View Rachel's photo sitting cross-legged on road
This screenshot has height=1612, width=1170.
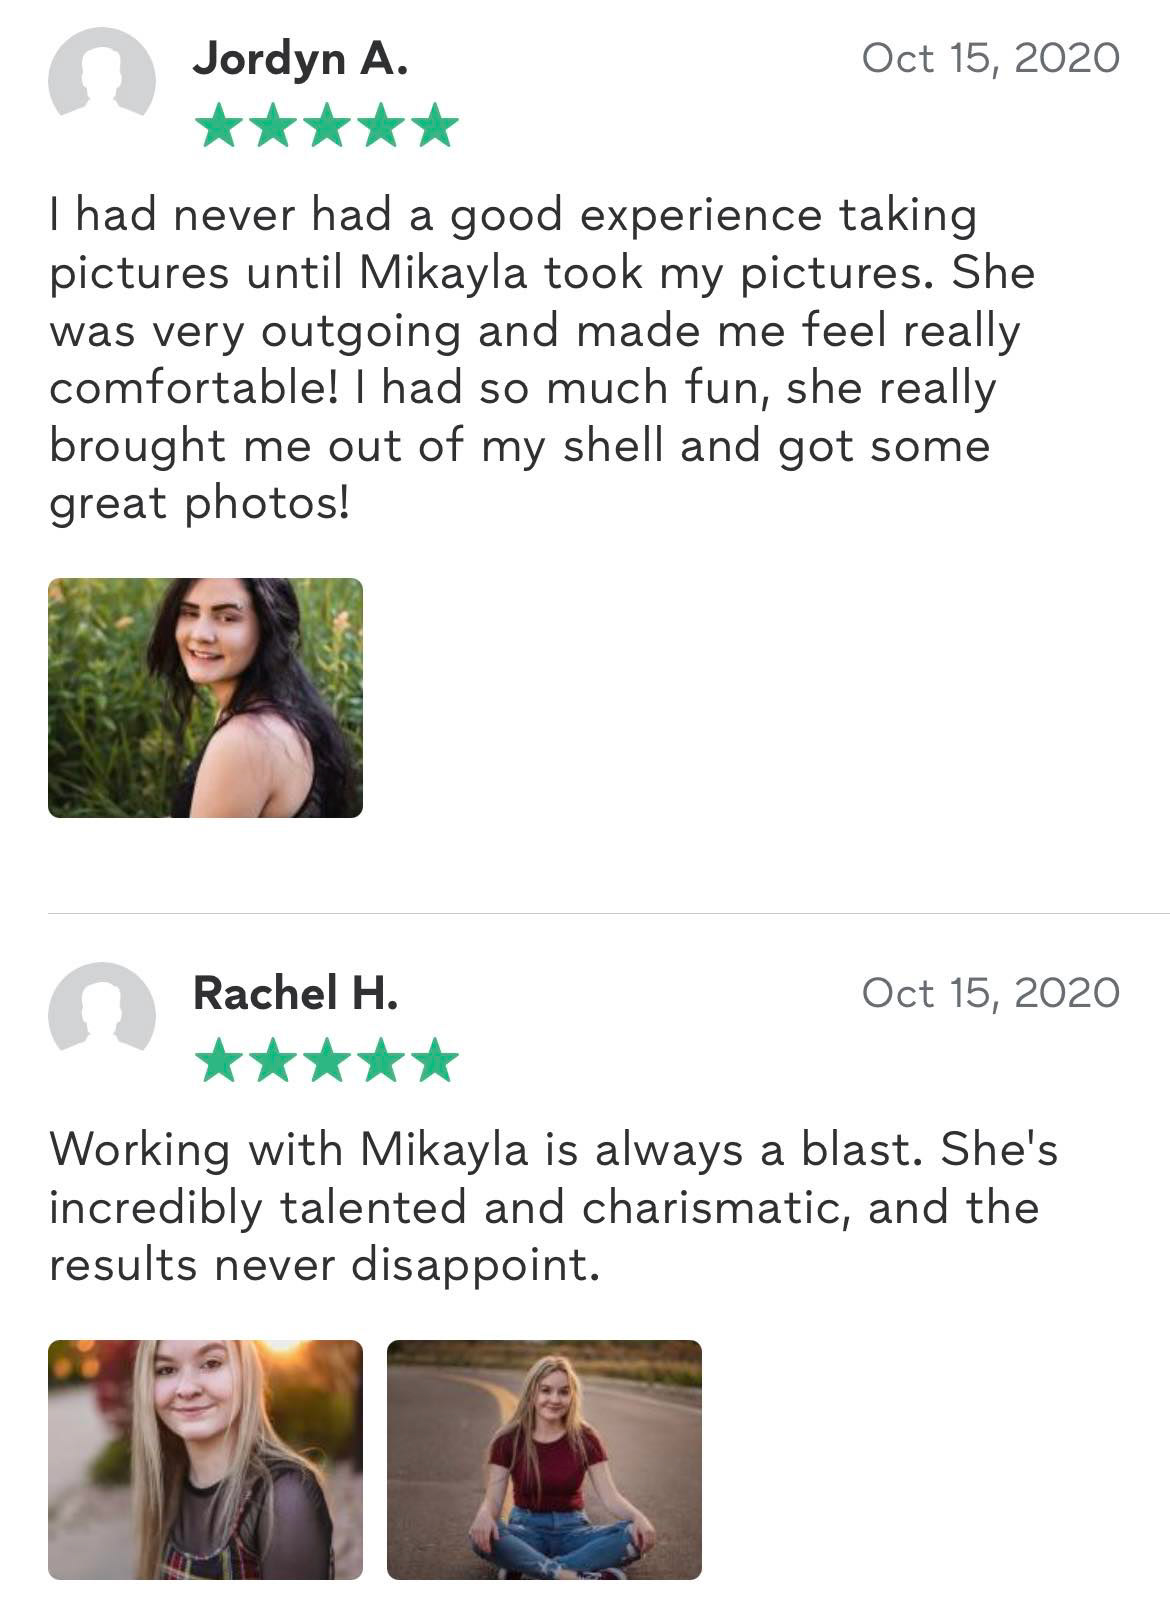click(544, 1459)
